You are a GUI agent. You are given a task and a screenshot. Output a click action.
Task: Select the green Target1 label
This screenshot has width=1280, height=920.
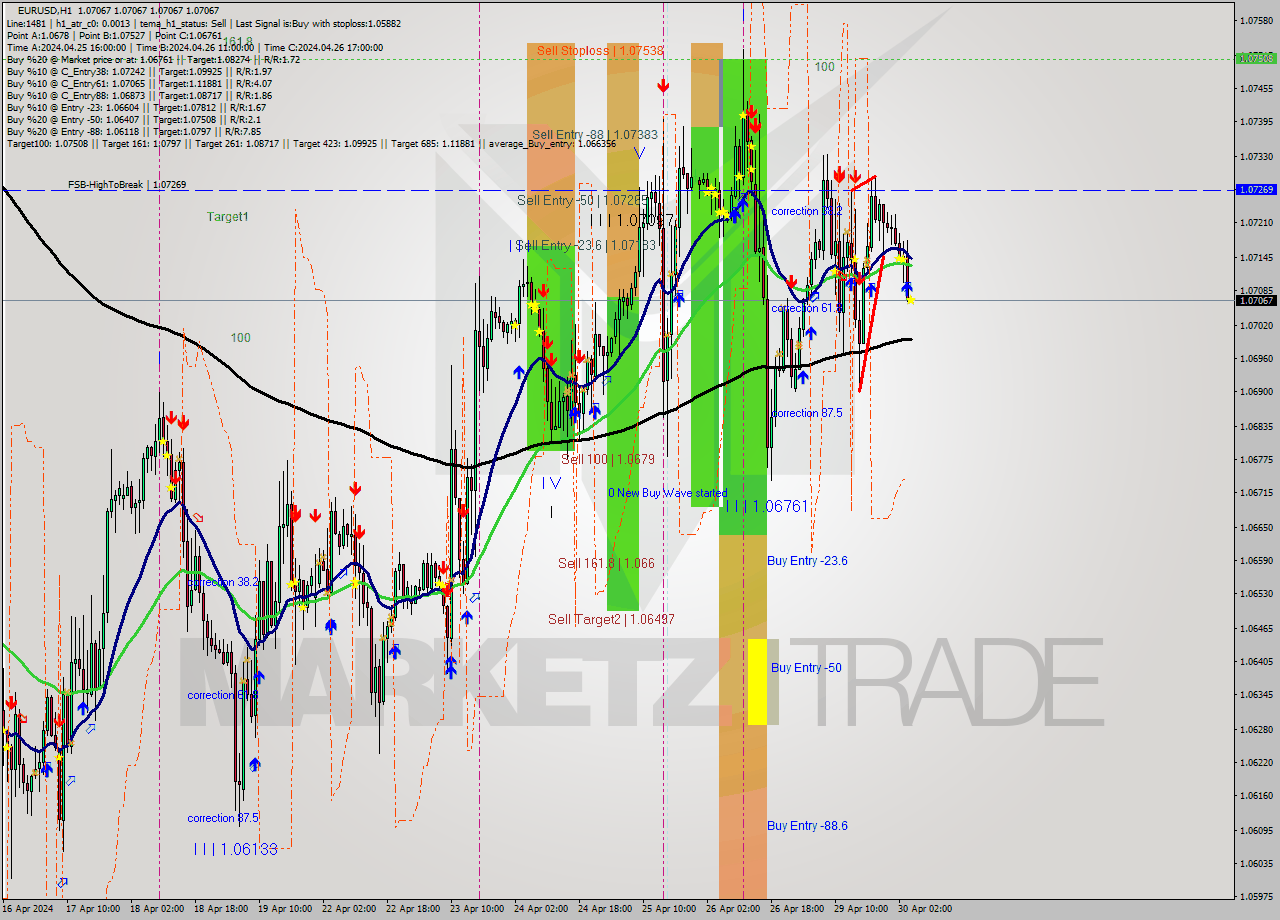coord(228,217)
